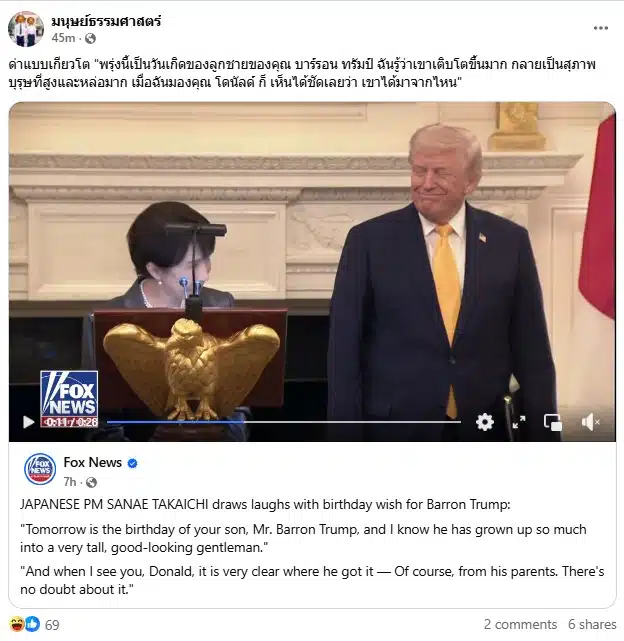
Task: Click the 45m post timestamp
Action: (x=63, y=38)
